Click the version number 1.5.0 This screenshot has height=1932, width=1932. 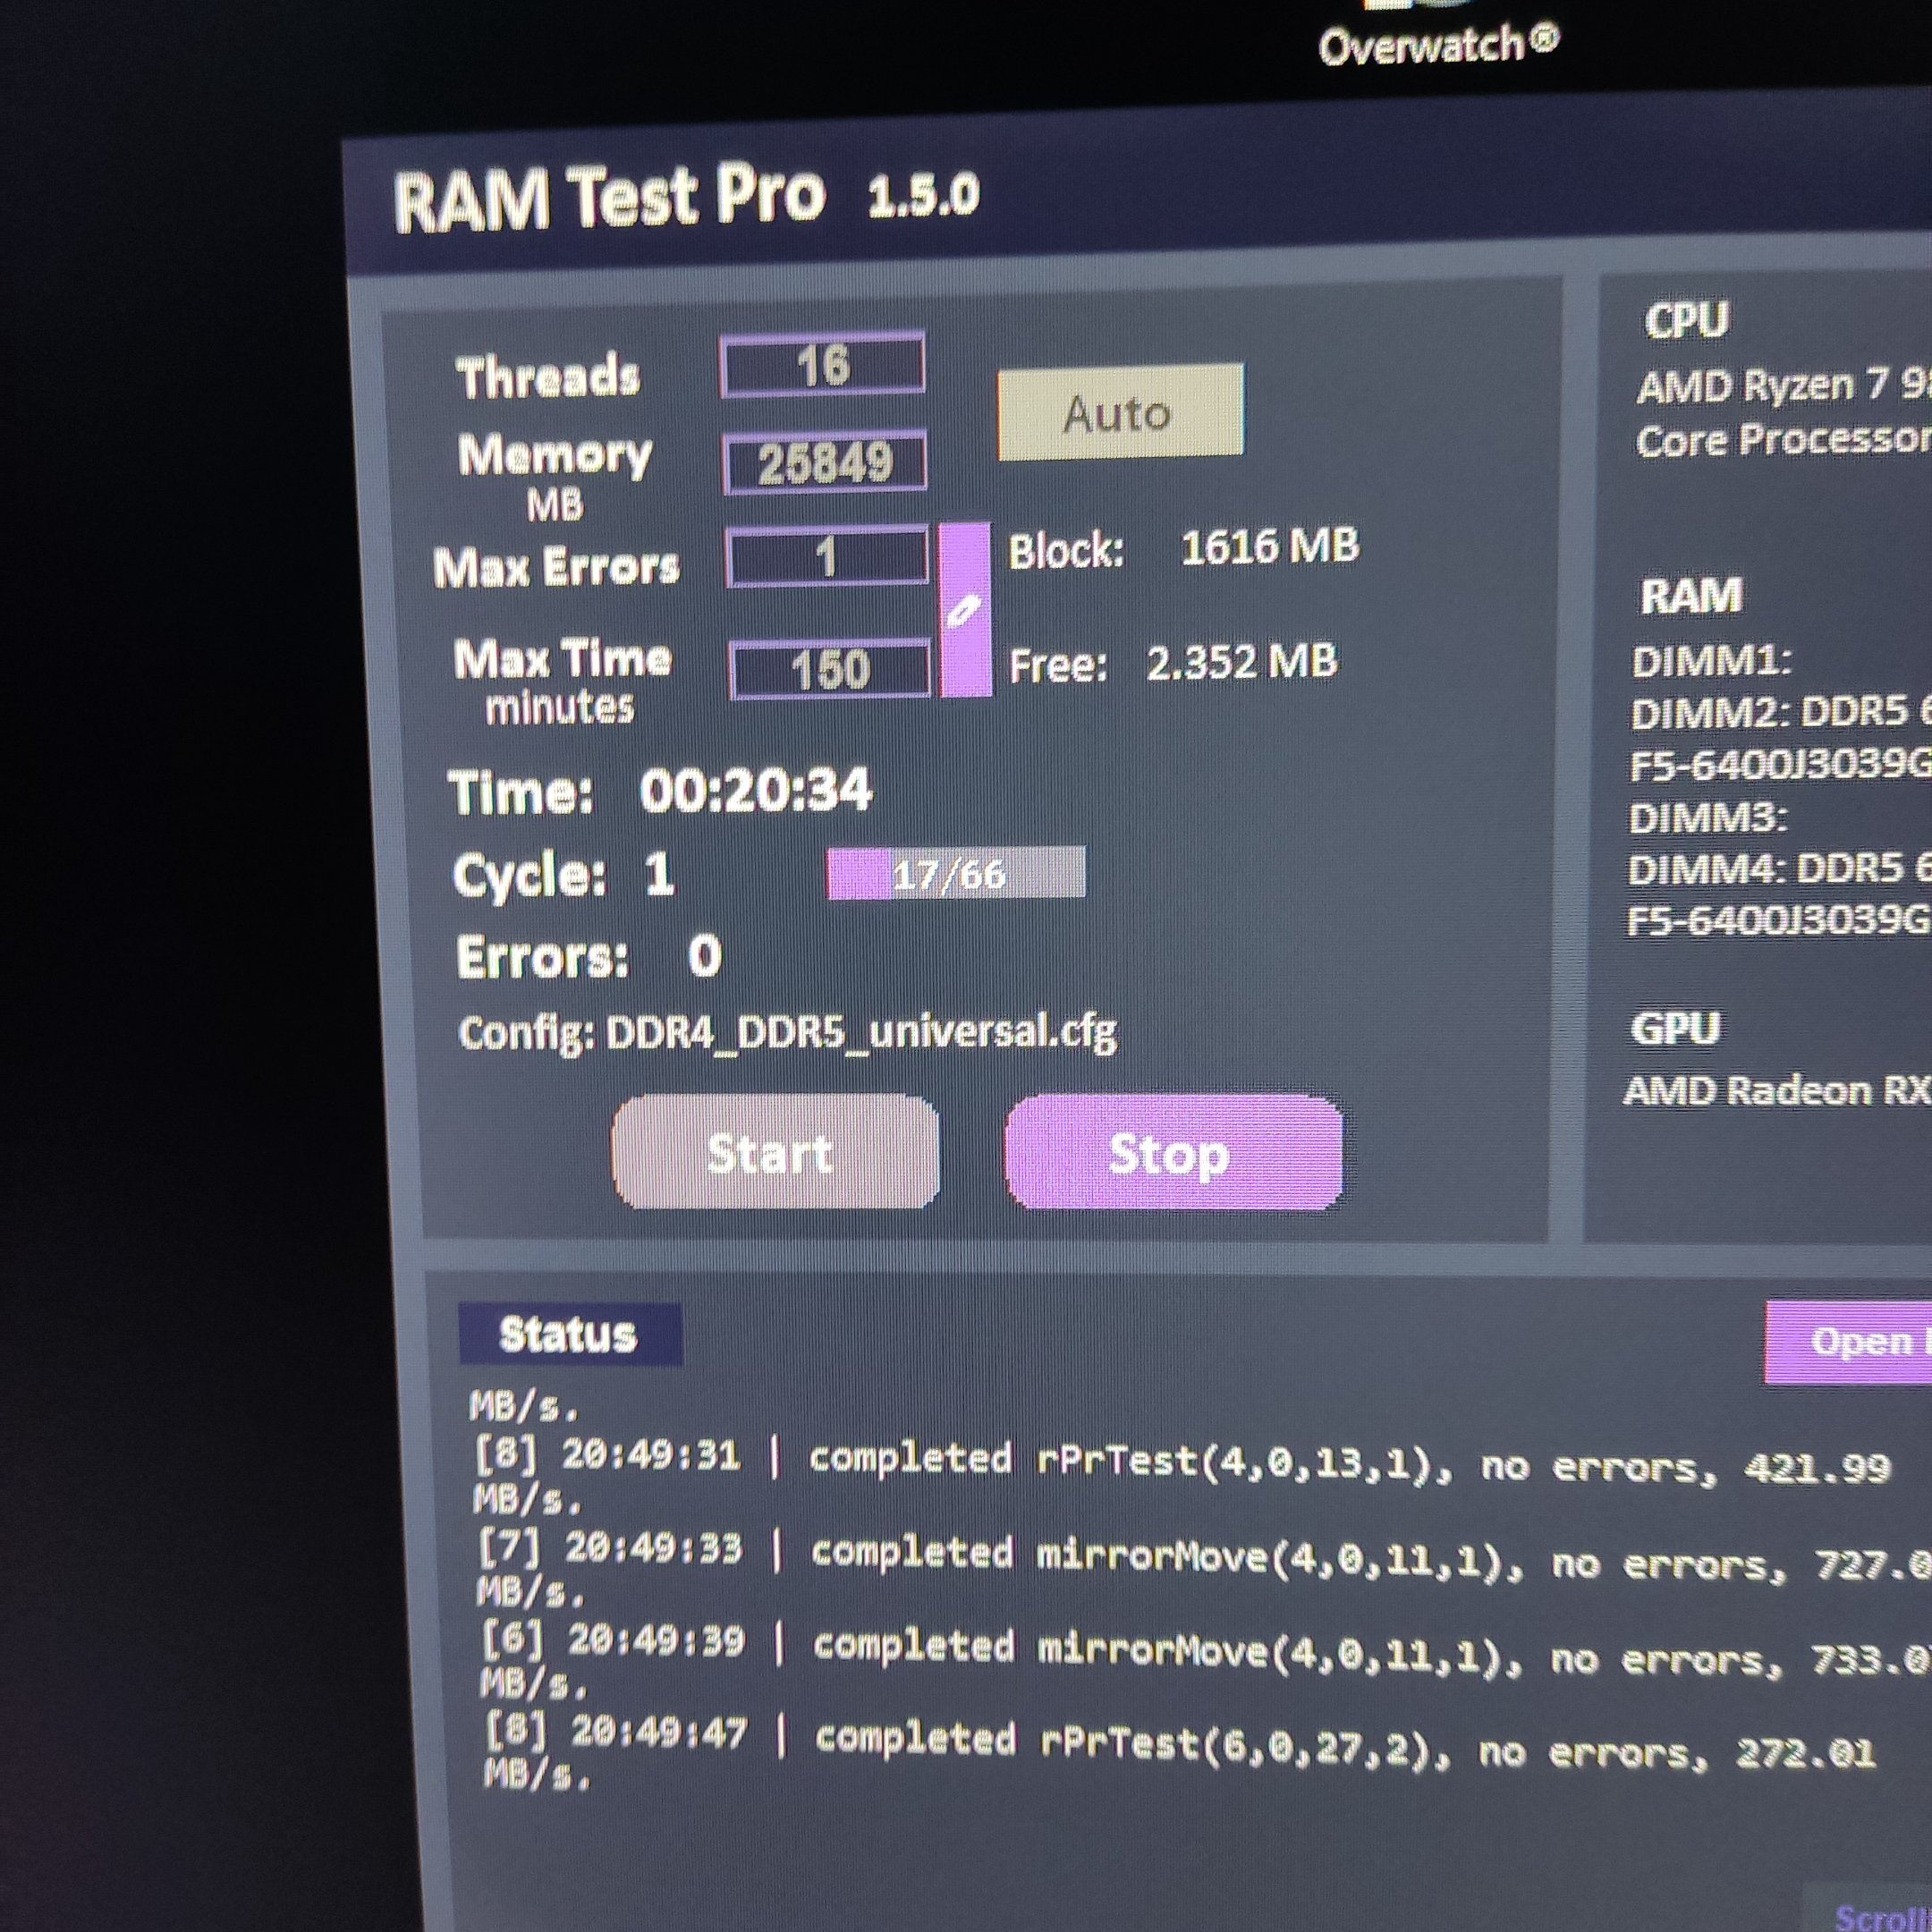(x=923, y=195)
